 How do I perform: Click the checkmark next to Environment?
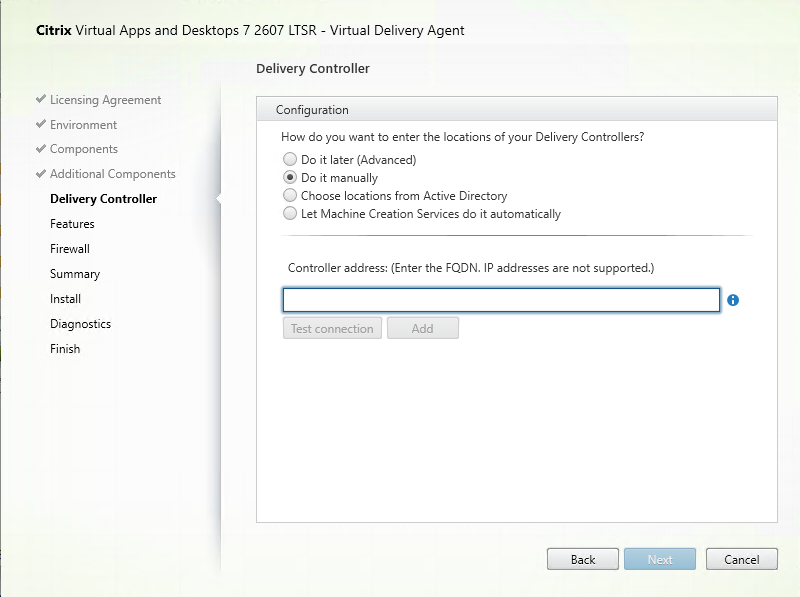click(41, 124)
